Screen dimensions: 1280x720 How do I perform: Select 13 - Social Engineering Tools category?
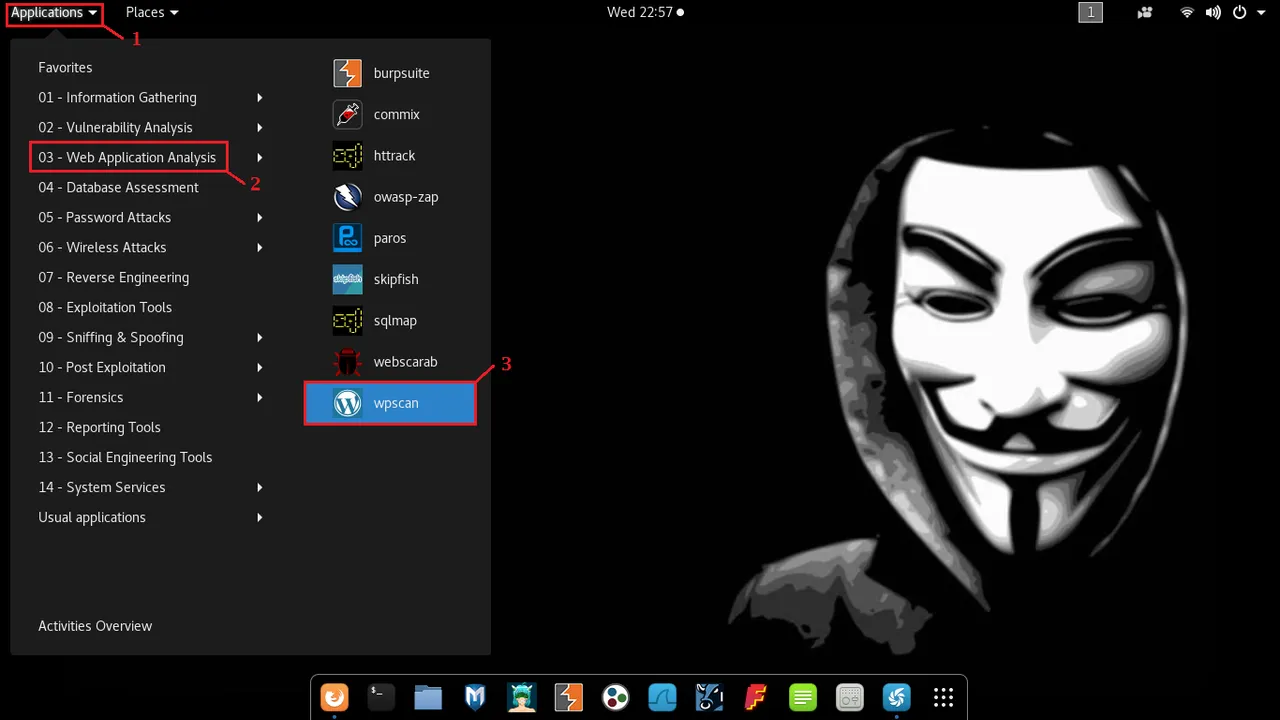pyautogui.click(x=125, y=457)
